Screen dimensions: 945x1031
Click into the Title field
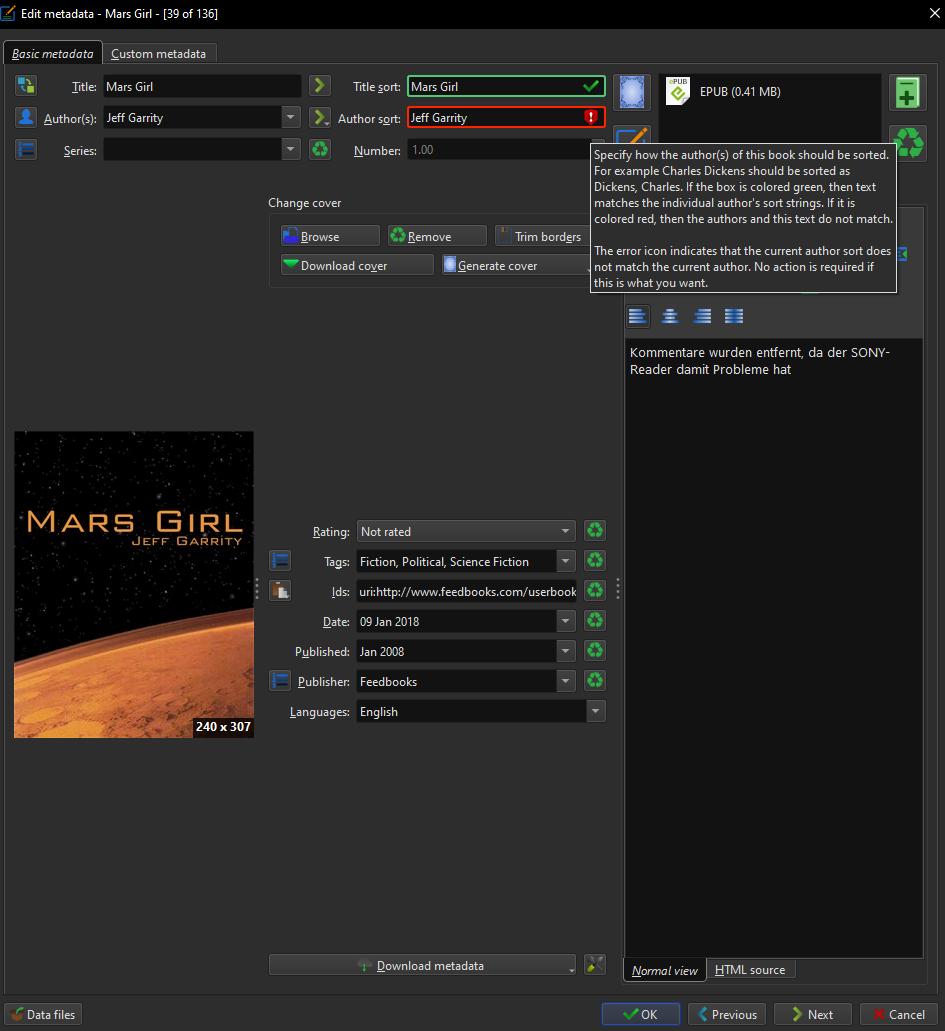tap(202, 86)
